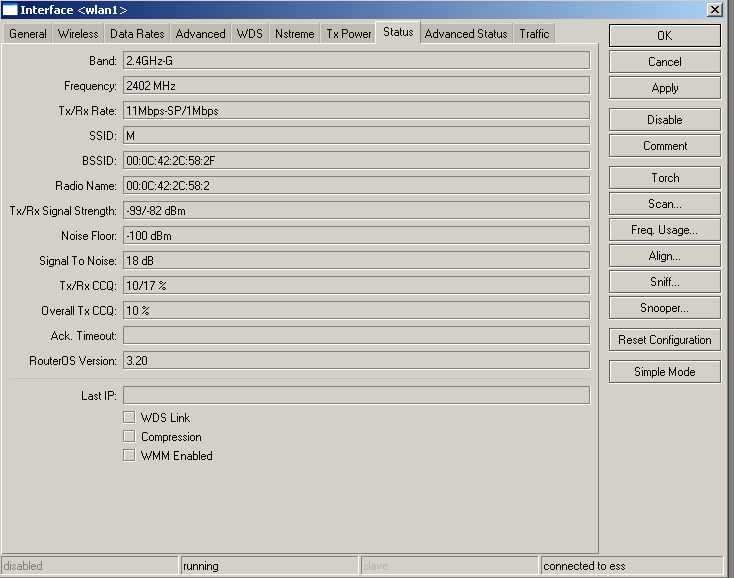The image size is (734, 578).
Task: Launch the Torch tool
Action: (664, 178)
